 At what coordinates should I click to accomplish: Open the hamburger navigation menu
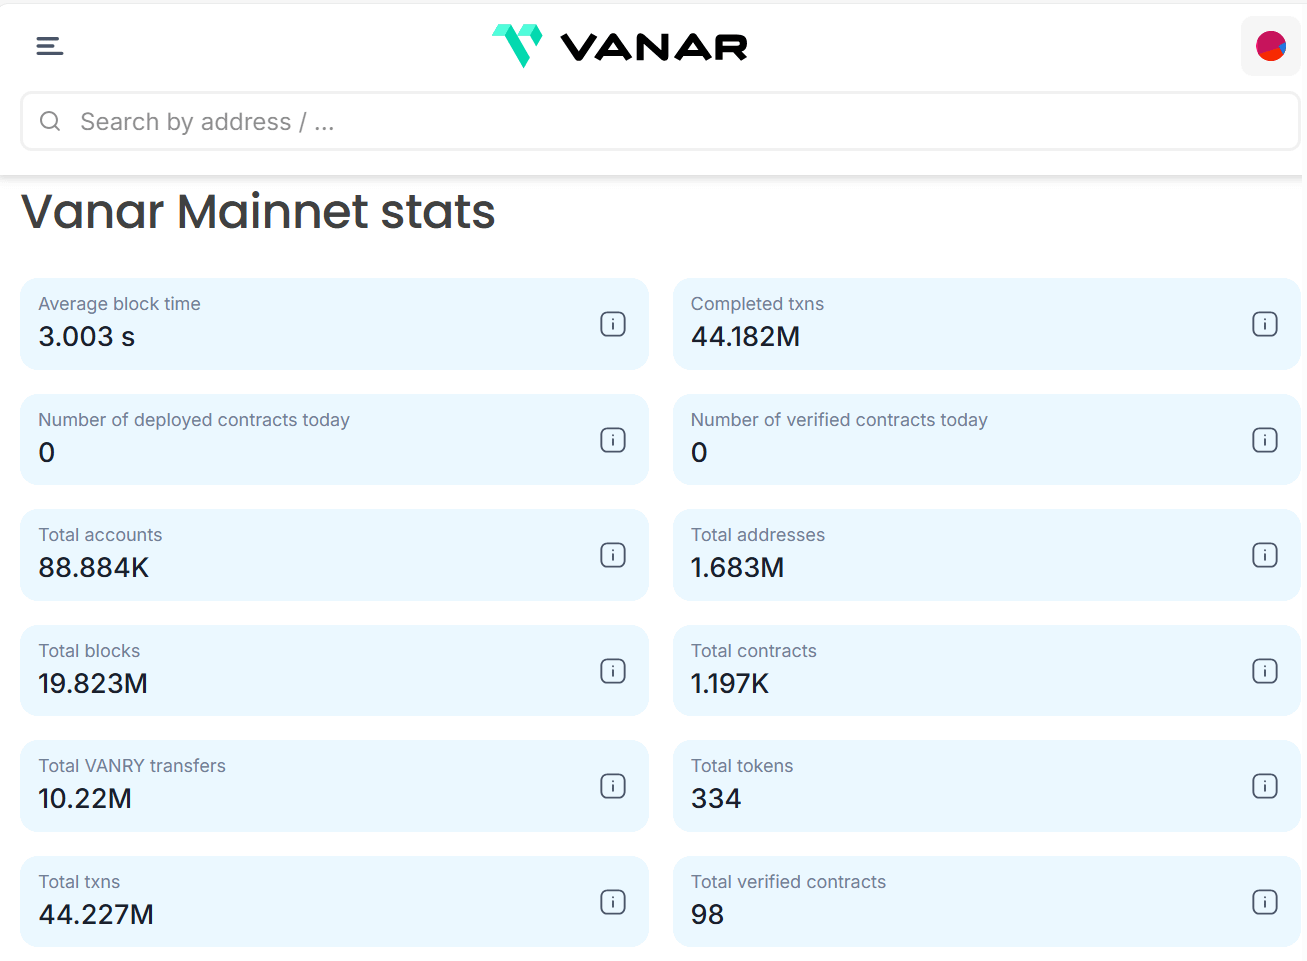click(50, 46)
